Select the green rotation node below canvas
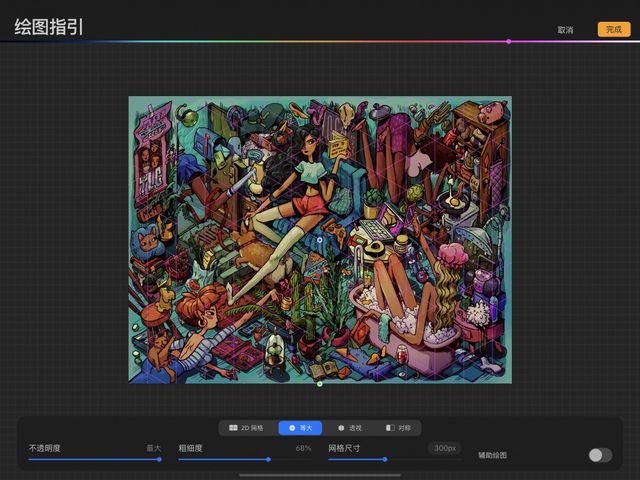The width and height of the screenshot is (640, 480). tap(320, 384)
